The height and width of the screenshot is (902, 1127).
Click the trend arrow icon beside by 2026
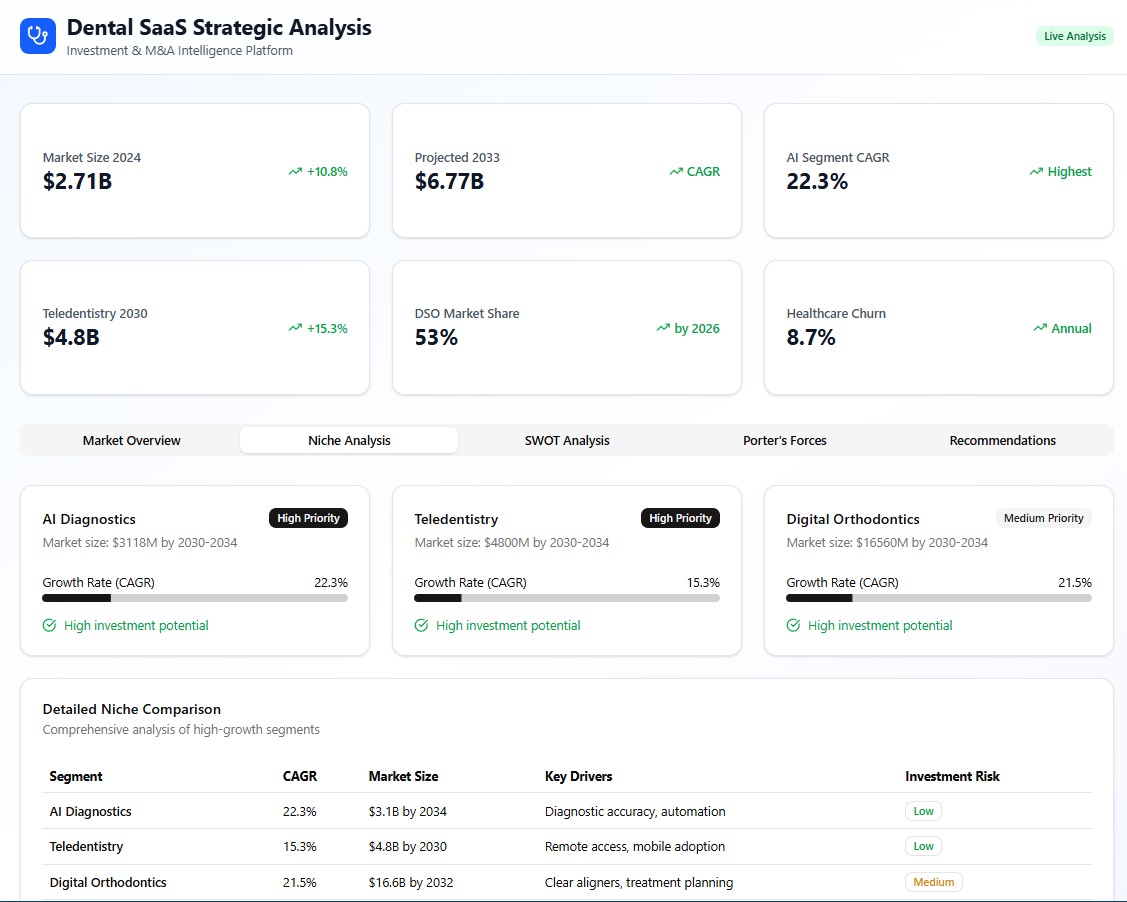[663, 328]
